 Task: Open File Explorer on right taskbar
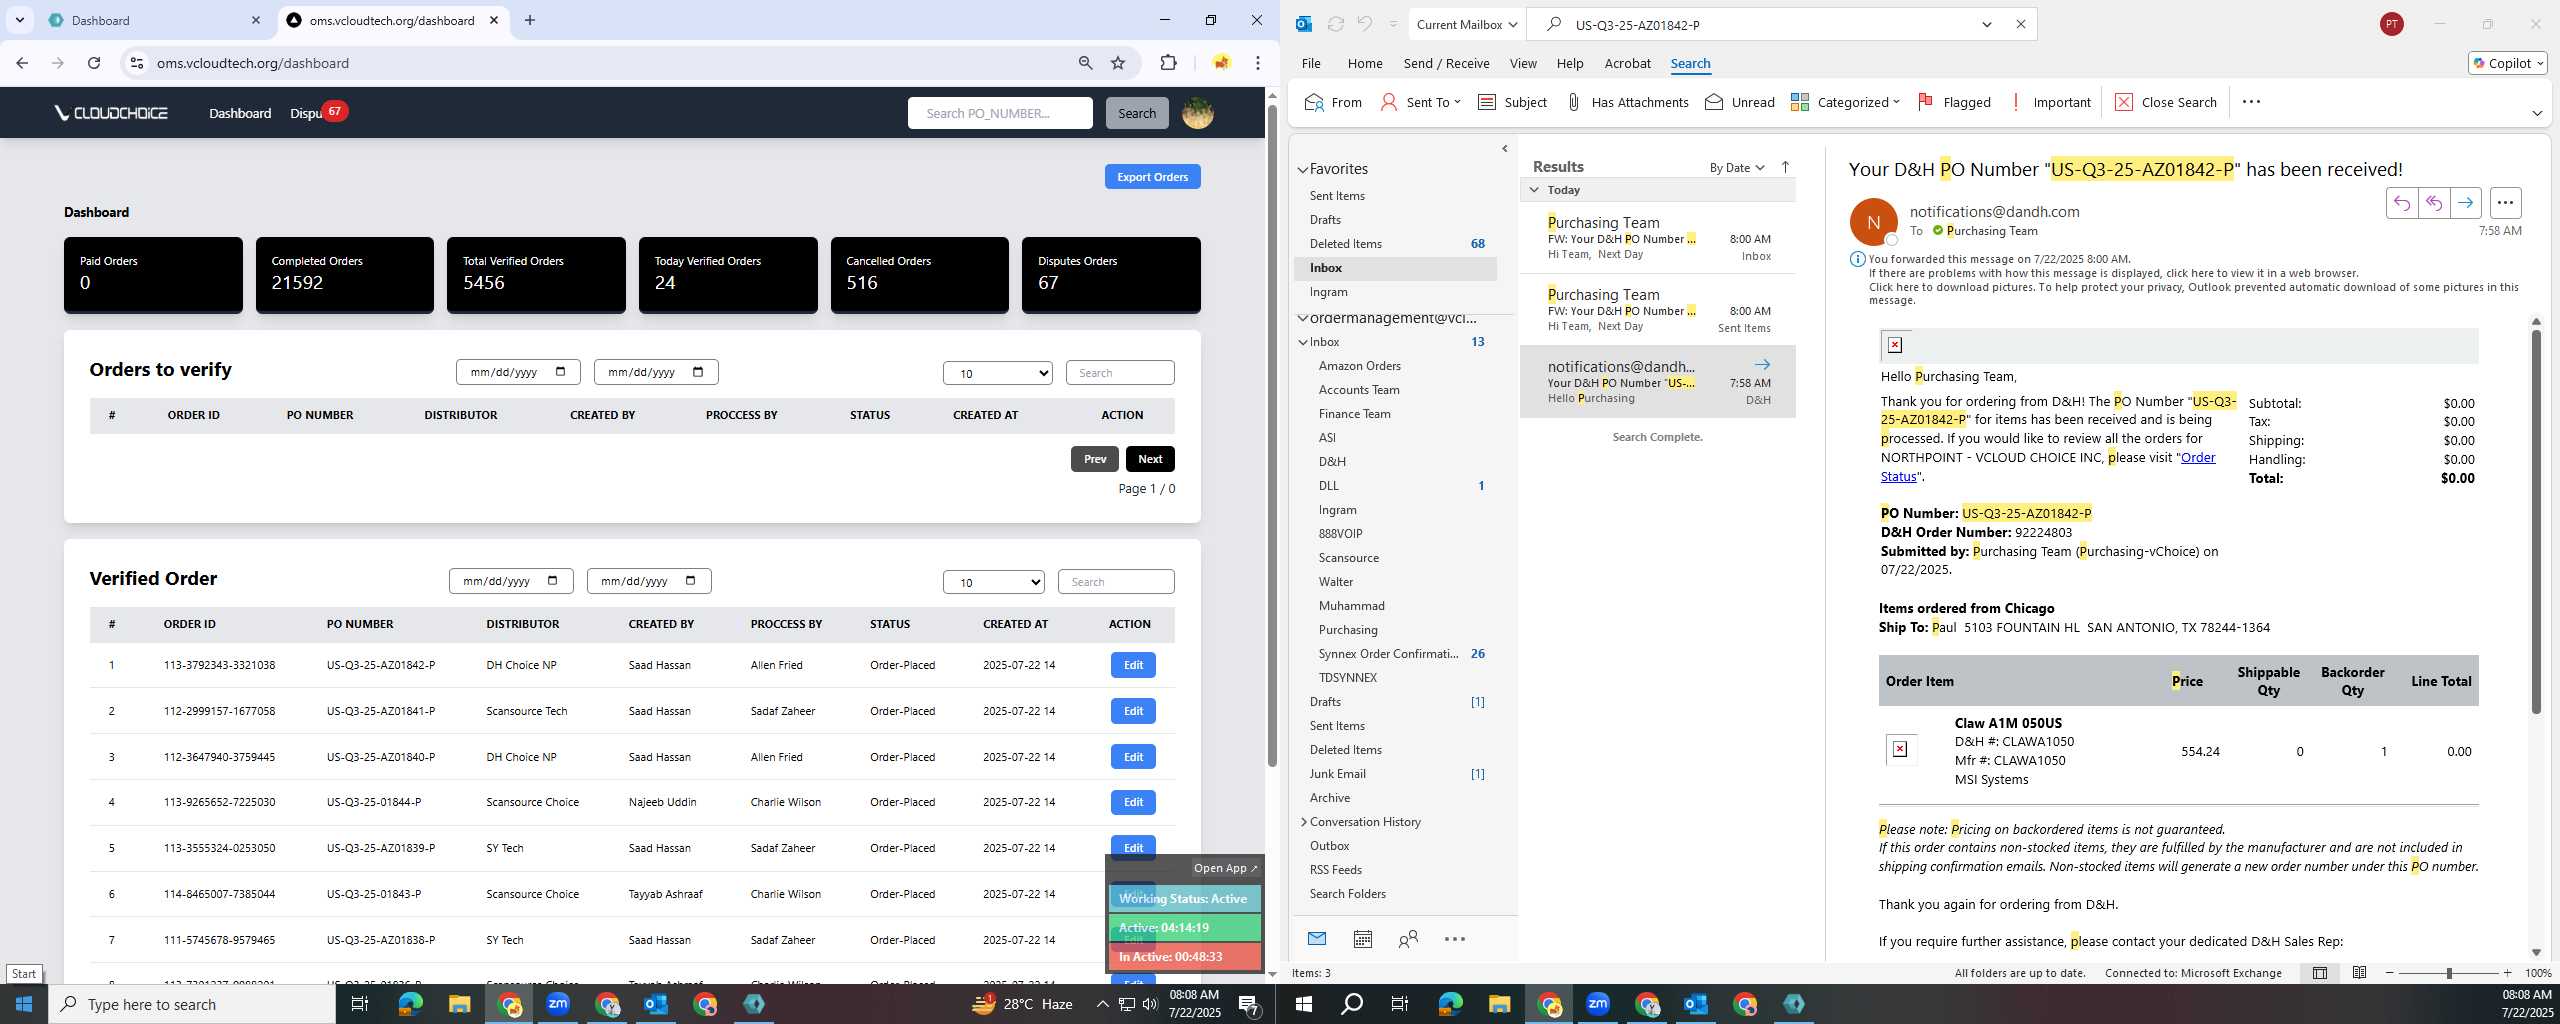(x=1499, y=1004)
